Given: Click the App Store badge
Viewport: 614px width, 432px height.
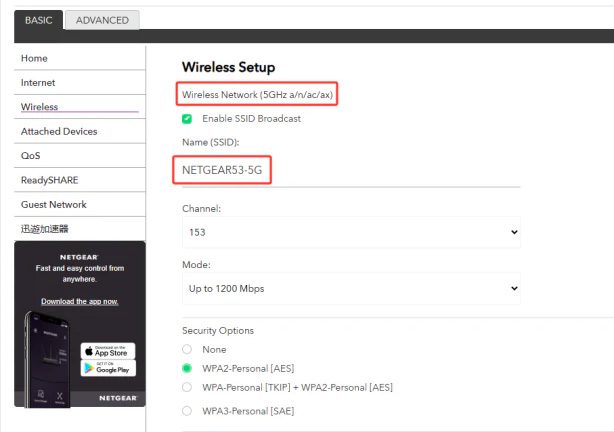Looking at the screenshot, I should tap(108, 351).
